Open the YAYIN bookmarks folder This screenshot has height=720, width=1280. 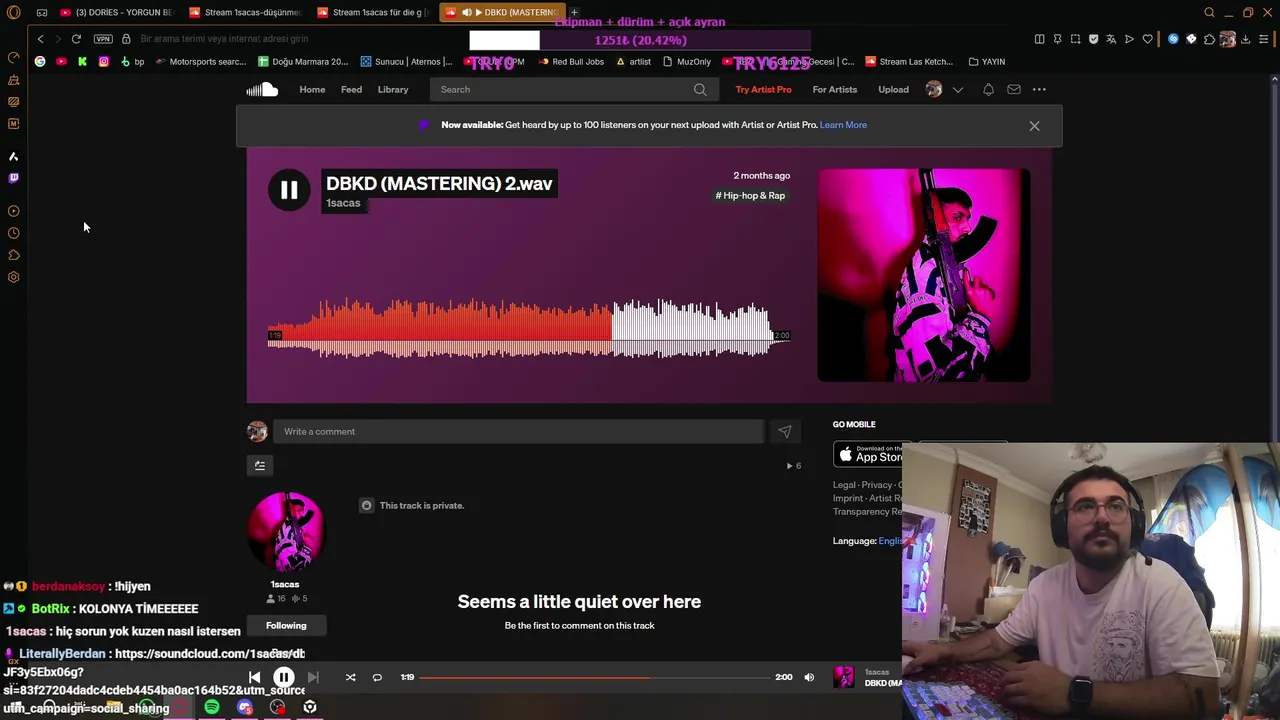pos(986,61)
